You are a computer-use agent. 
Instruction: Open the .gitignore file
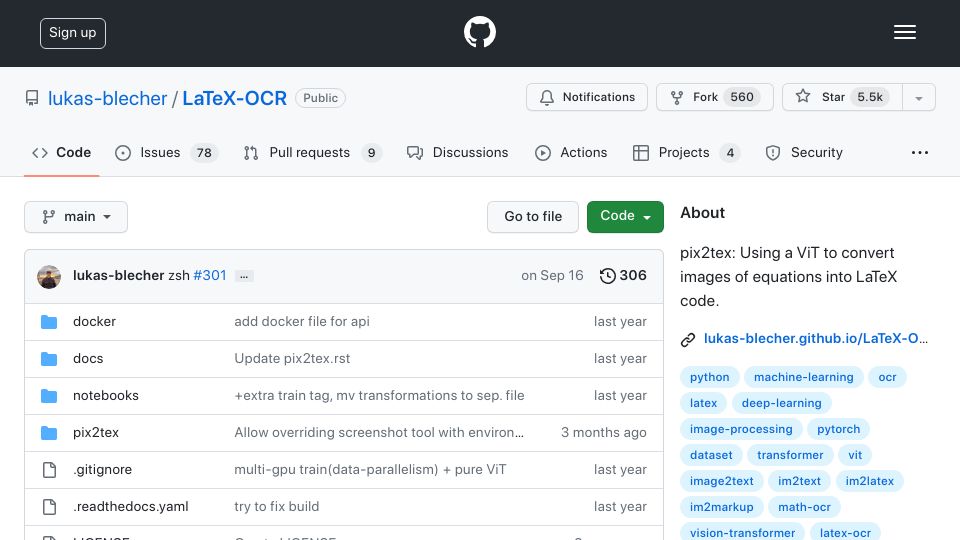102,470
